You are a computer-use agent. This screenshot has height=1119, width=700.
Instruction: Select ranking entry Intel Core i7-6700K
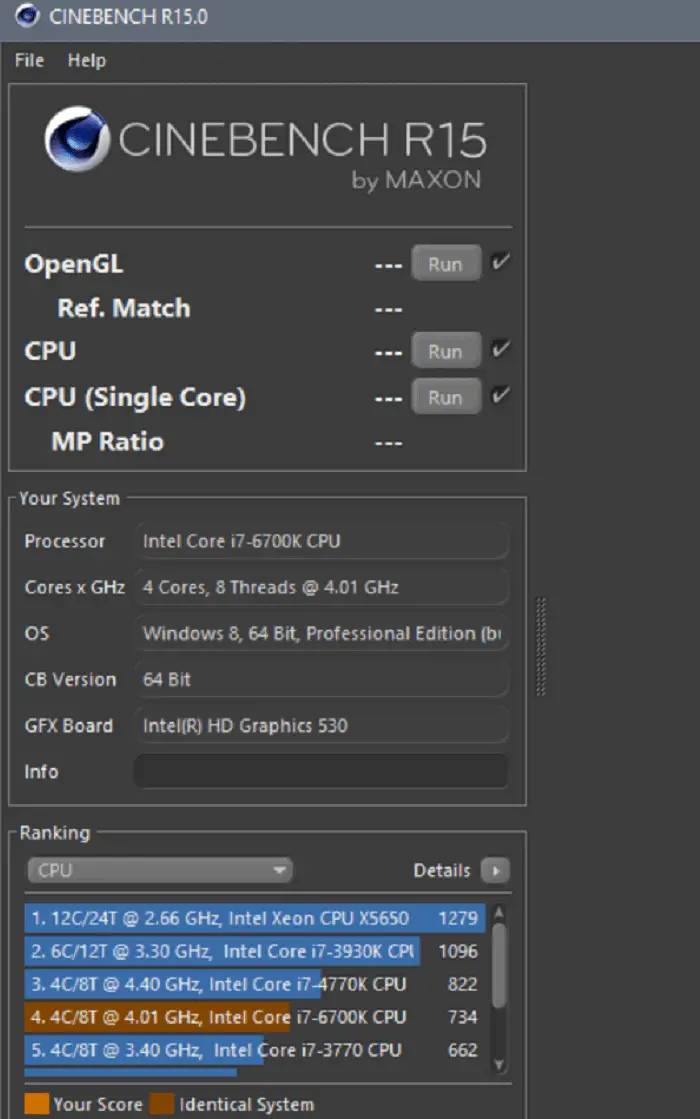coord(255,1017)
